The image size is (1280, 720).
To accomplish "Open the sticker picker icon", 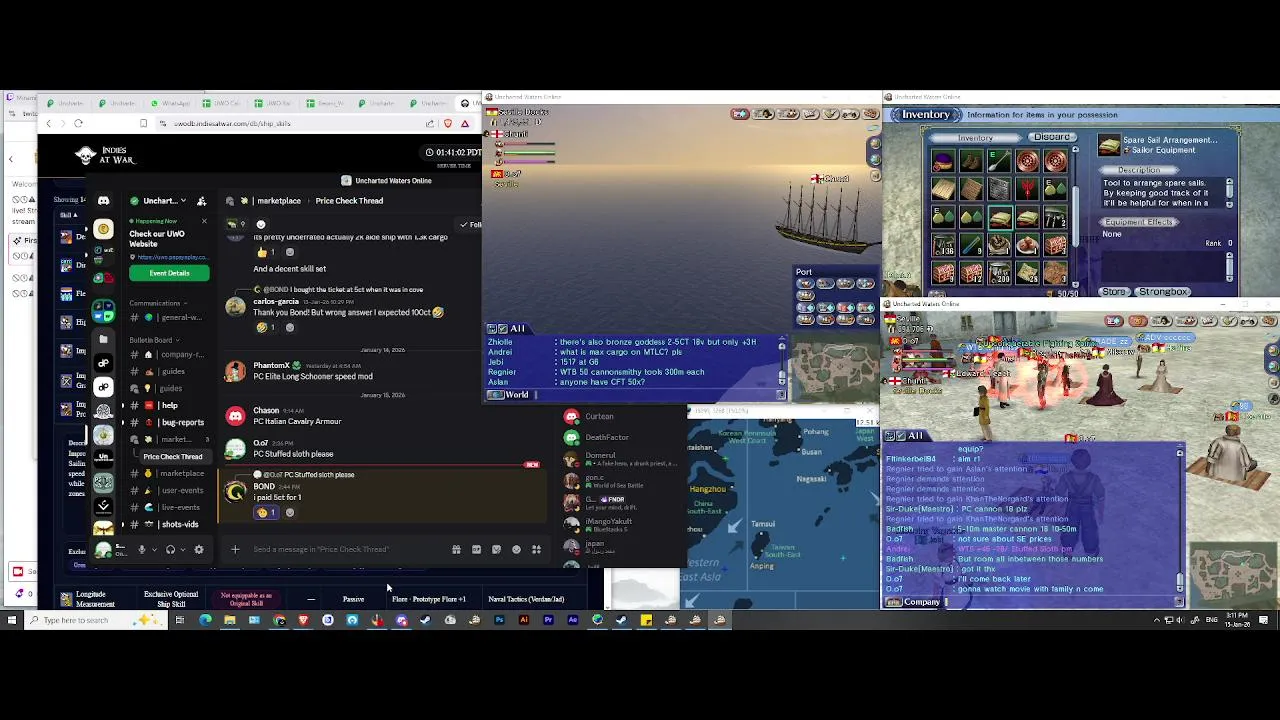I will (x=496, y=549).
